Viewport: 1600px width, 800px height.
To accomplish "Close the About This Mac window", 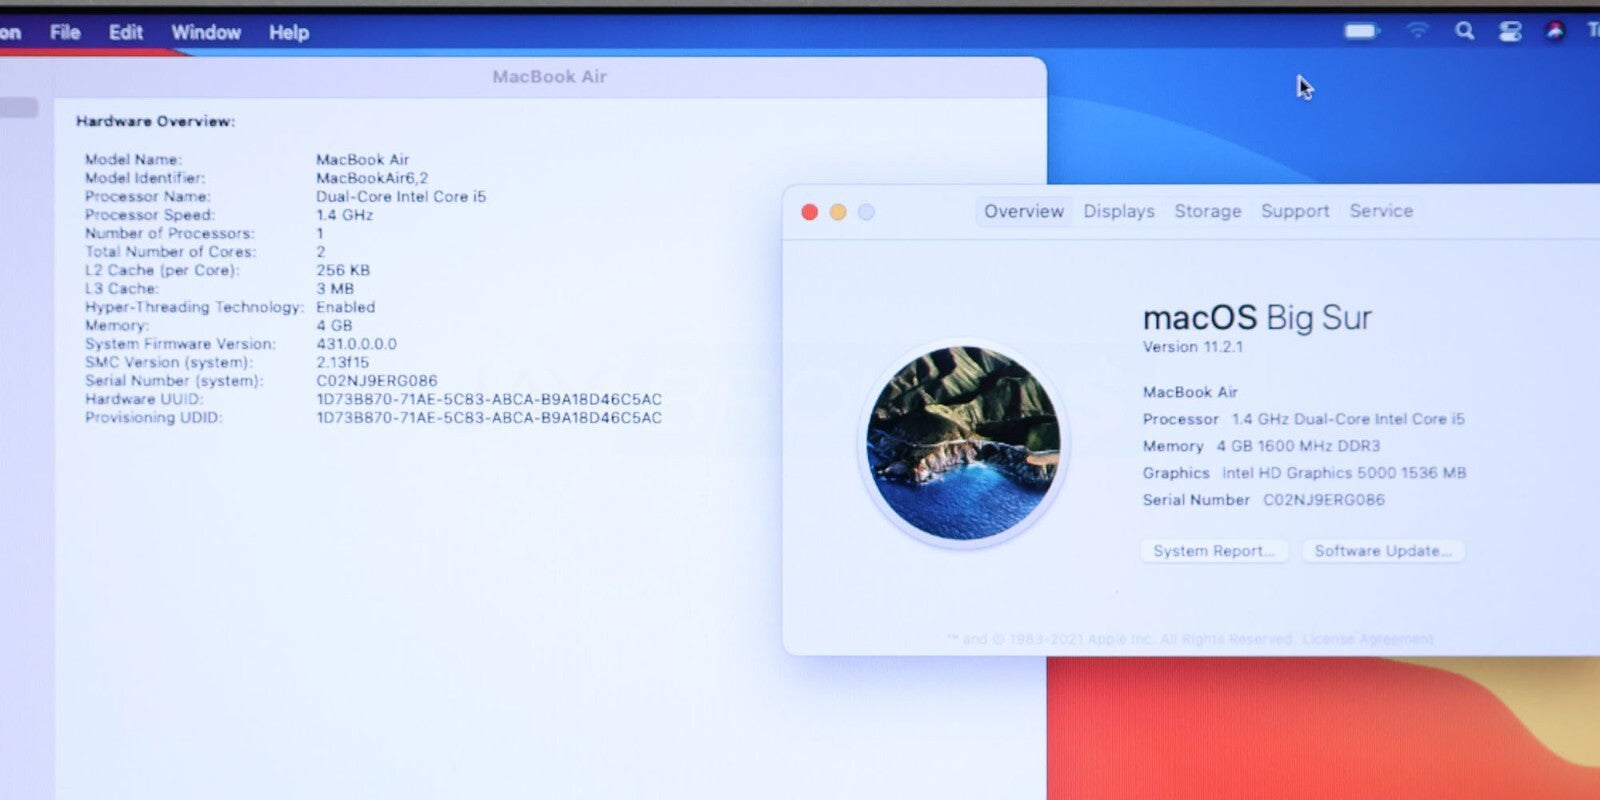I will (x=810, y=212).
